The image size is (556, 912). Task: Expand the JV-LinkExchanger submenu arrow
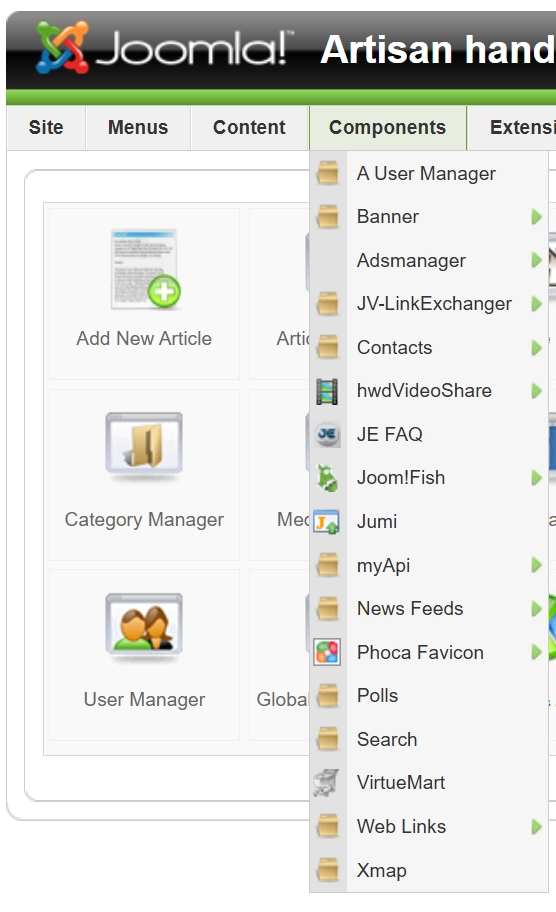(536, 304)
